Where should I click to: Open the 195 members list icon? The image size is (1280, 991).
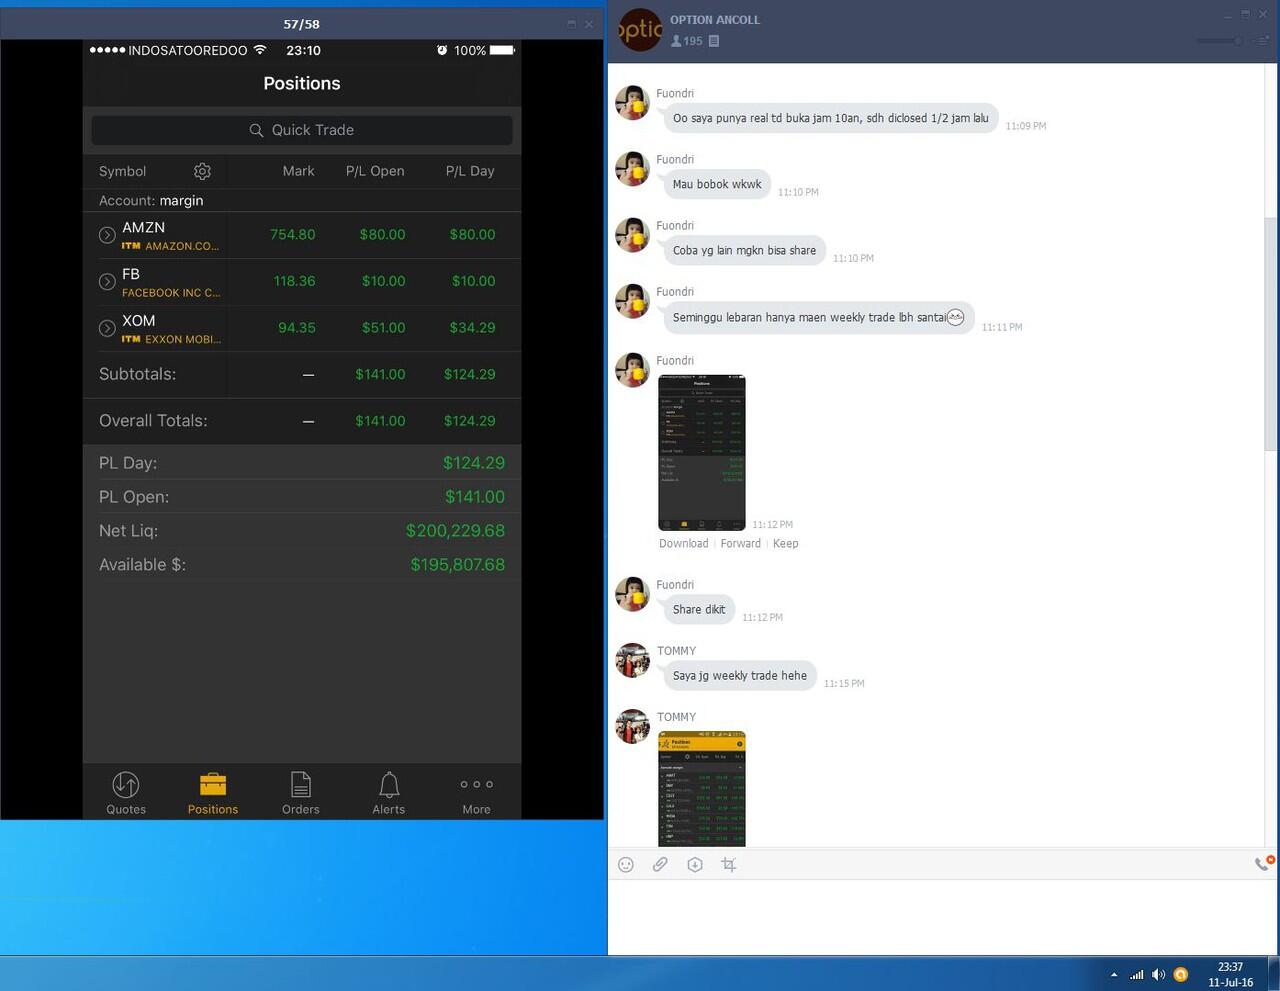tap(687, 41)
